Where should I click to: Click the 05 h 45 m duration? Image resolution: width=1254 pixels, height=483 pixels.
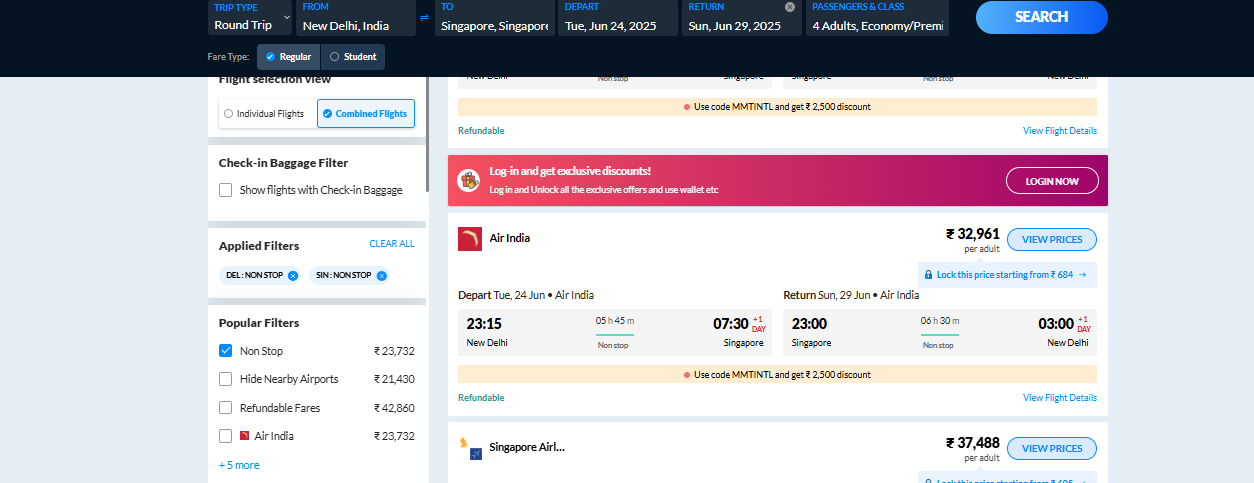(x=615, y=320)
